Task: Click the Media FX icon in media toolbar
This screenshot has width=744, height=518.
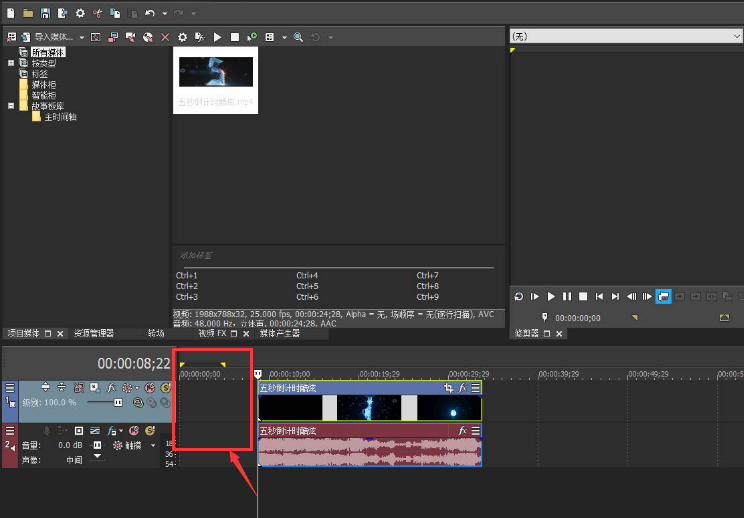Action: click(x=200, y=37)
